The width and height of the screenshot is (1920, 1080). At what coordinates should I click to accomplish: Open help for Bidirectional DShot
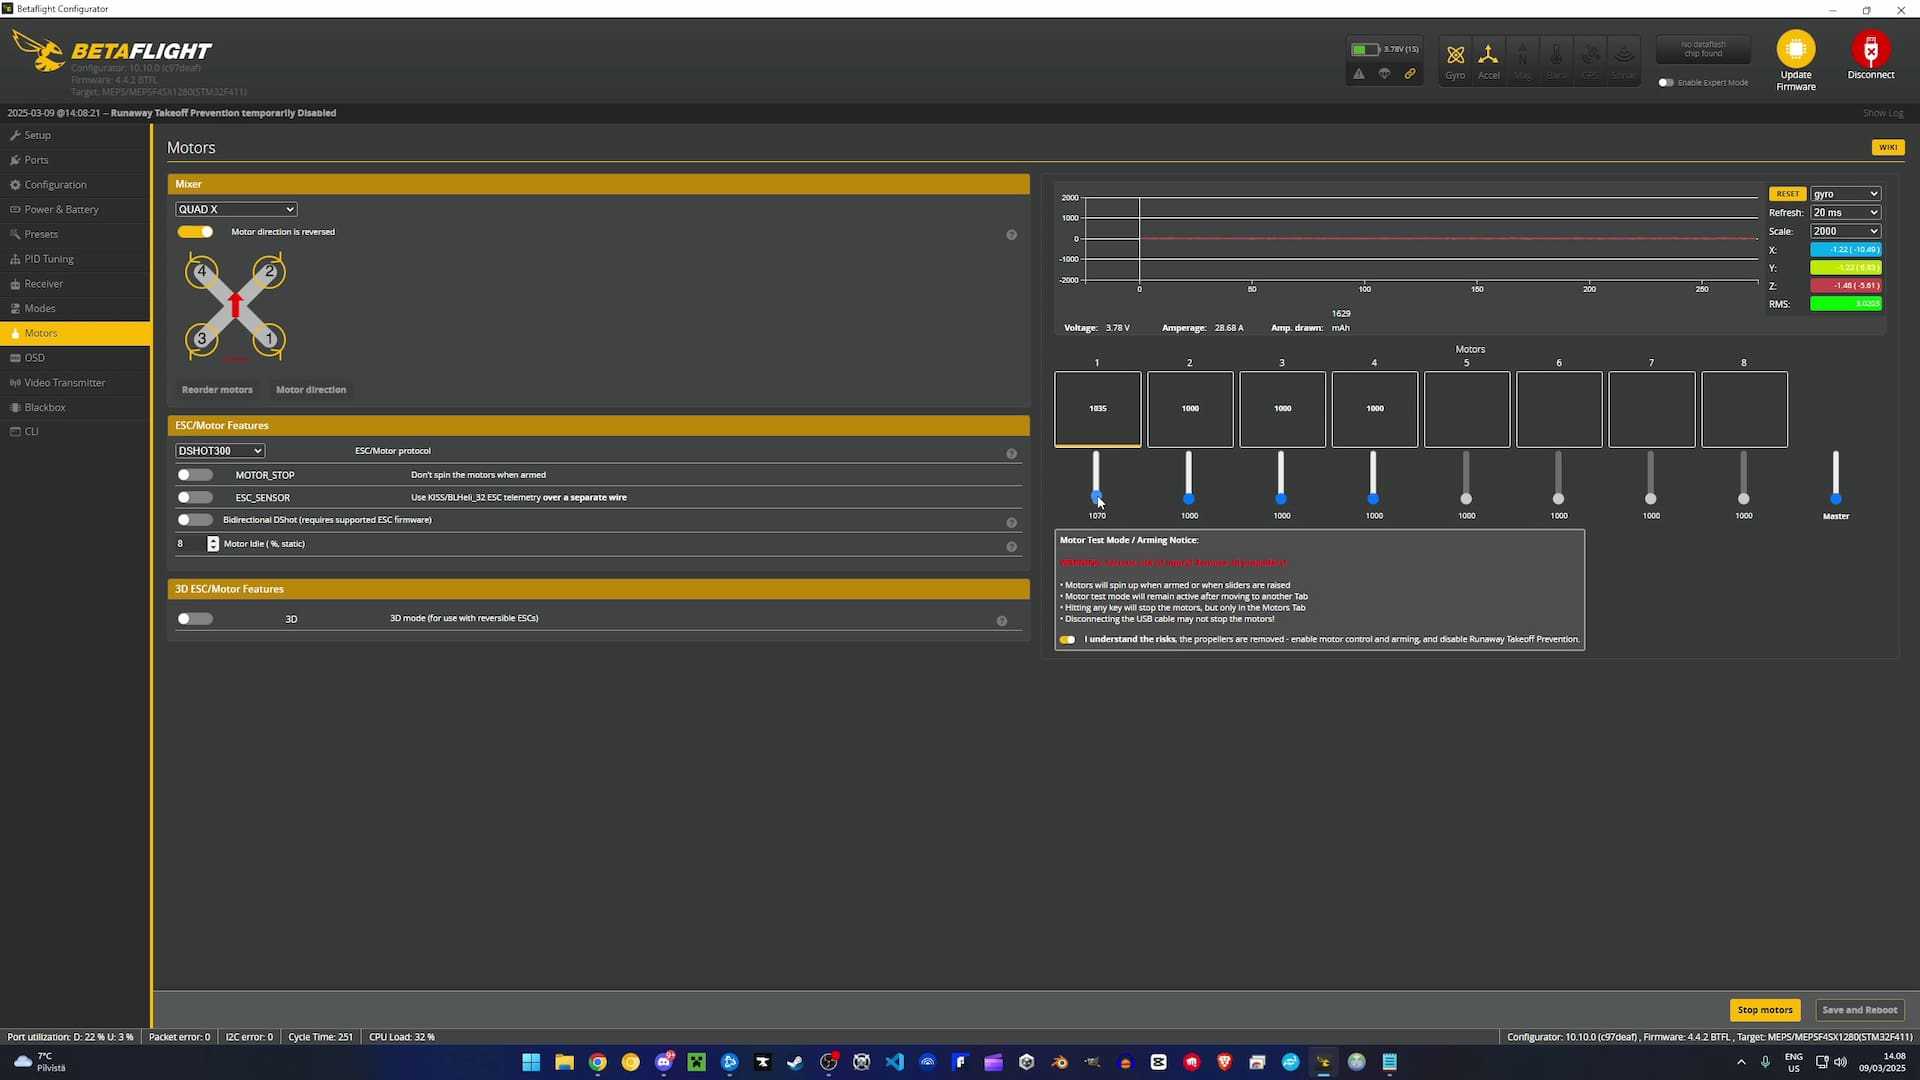1011,523
